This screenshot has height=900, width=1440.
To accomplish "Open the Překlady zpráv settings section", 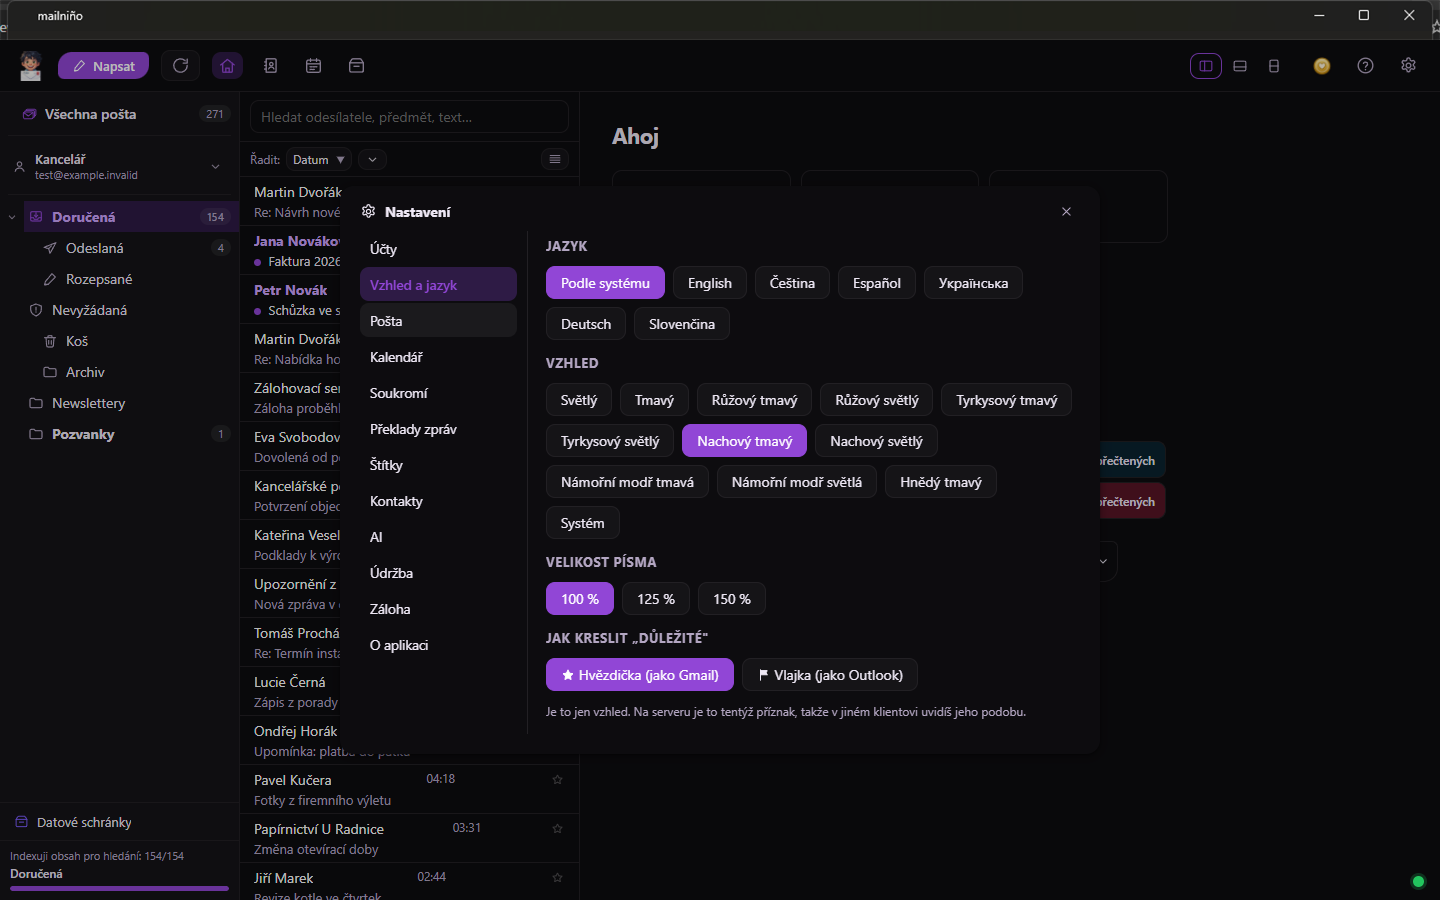I will click(x=438, y=429).
